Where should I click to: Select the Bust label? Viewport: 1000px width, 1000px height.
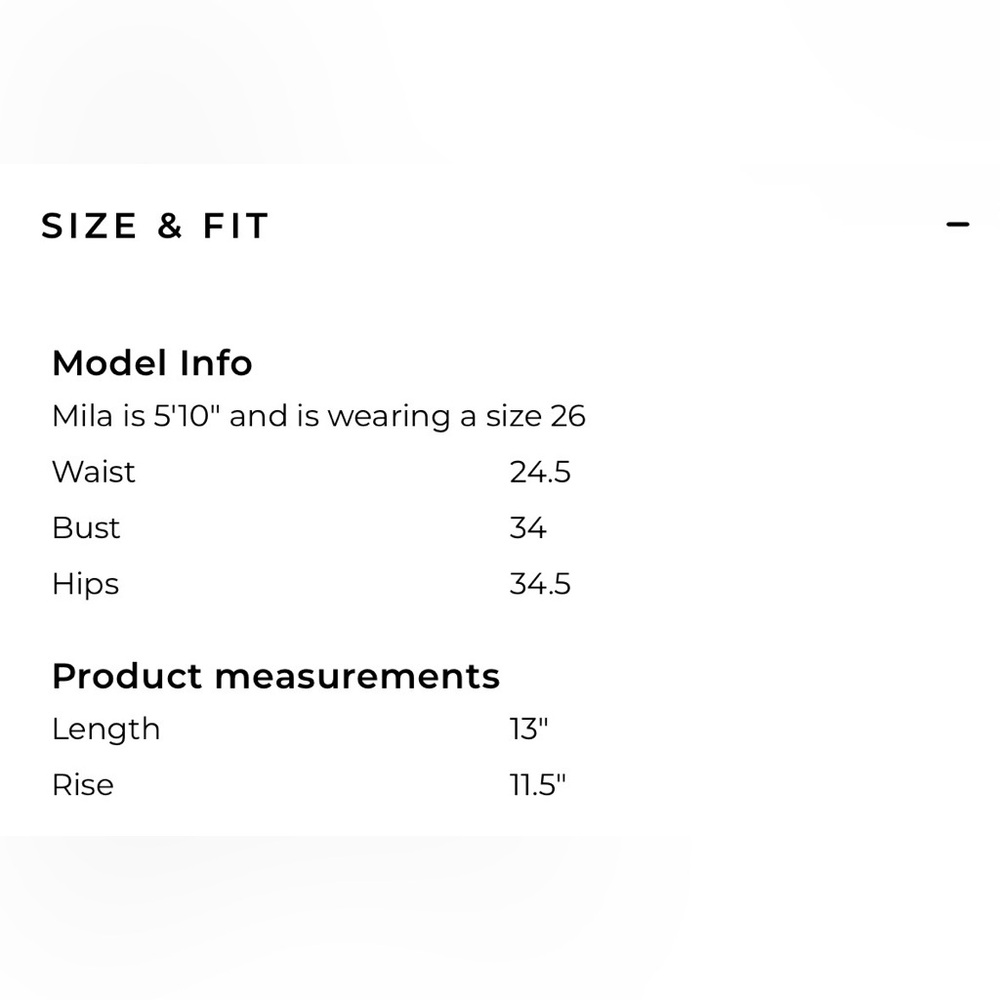point(85,528)
